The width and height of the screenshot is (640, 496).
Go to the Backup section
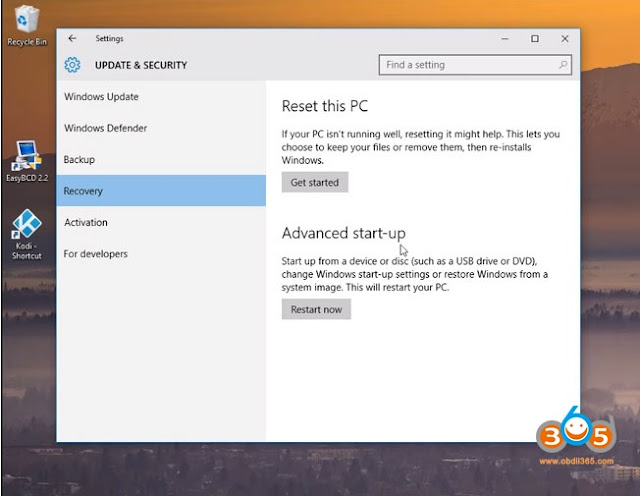[161, 160]
